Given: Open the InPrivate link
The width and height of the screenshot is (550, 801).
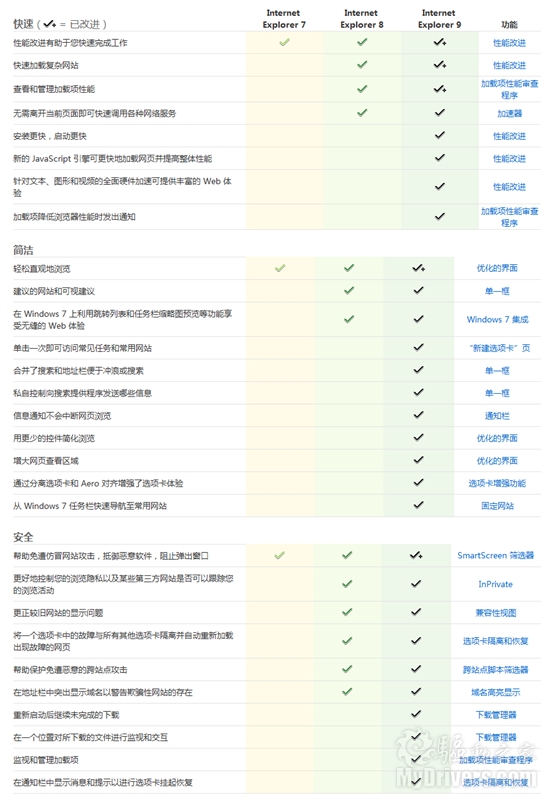Looking at the screenshot, I should [495, 584].
